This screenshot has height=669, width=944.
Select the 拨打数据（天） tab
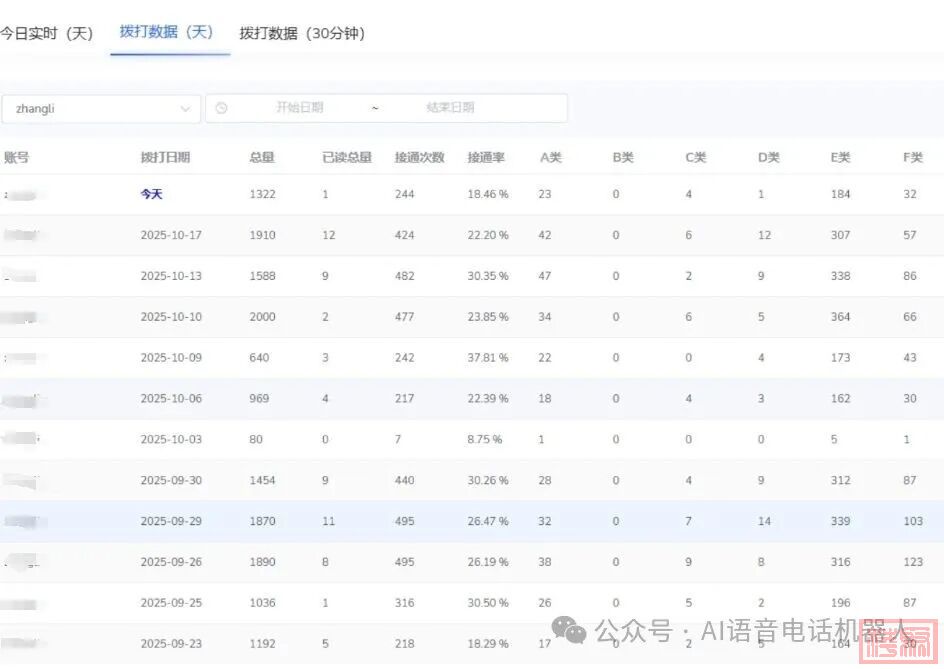[167, 32]
